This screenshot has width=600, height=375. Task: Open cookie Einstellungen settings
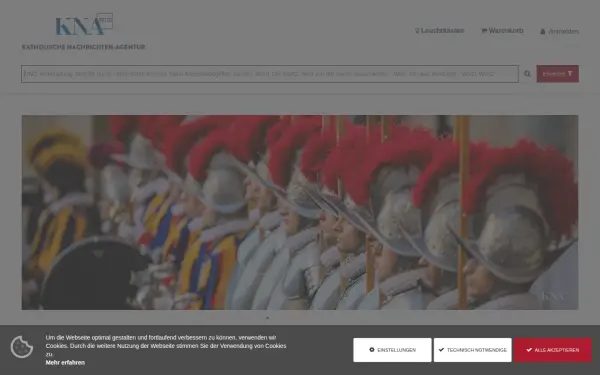(x=392, y=350)
